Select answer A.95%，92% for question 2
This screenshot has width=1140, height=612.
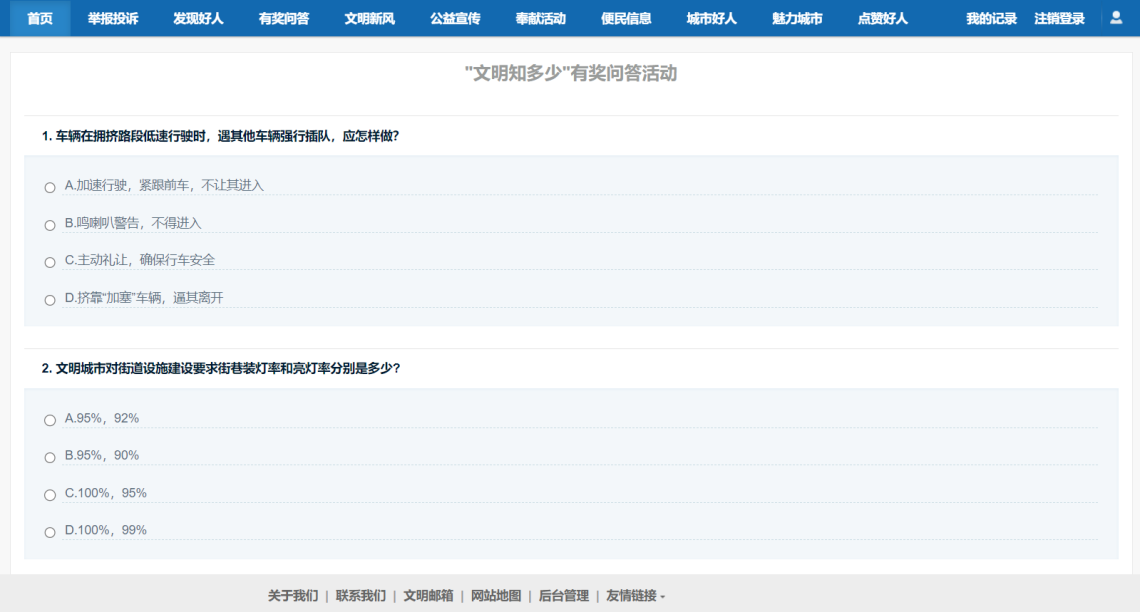point(49,420)
